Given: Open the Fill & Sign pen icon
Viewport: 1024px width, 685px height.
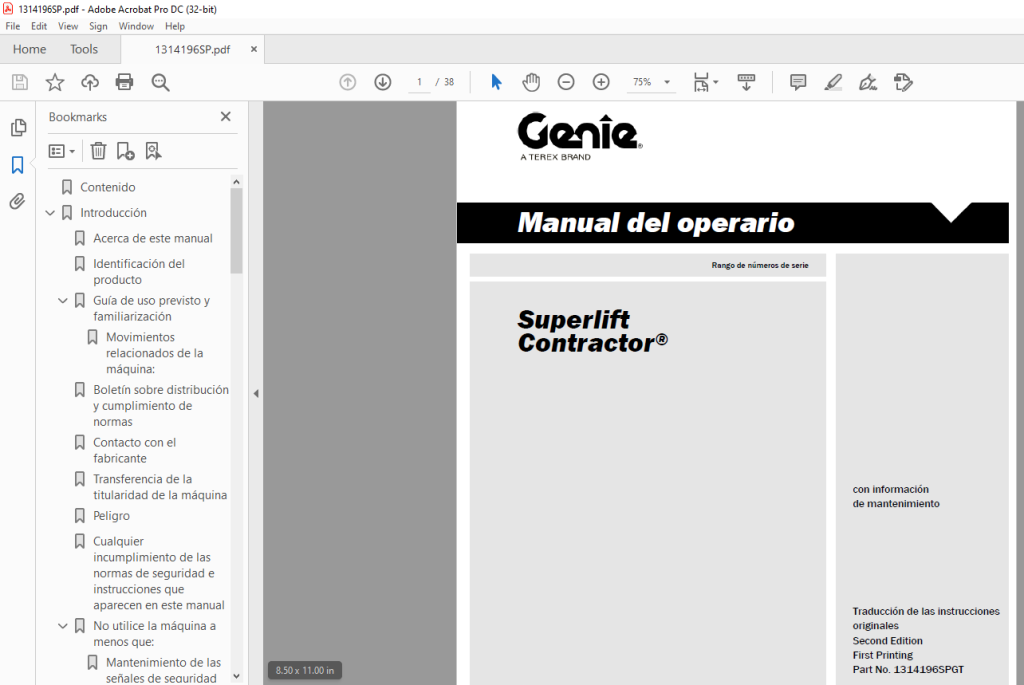Looking at the screenshot, I should tap(868, 82).
